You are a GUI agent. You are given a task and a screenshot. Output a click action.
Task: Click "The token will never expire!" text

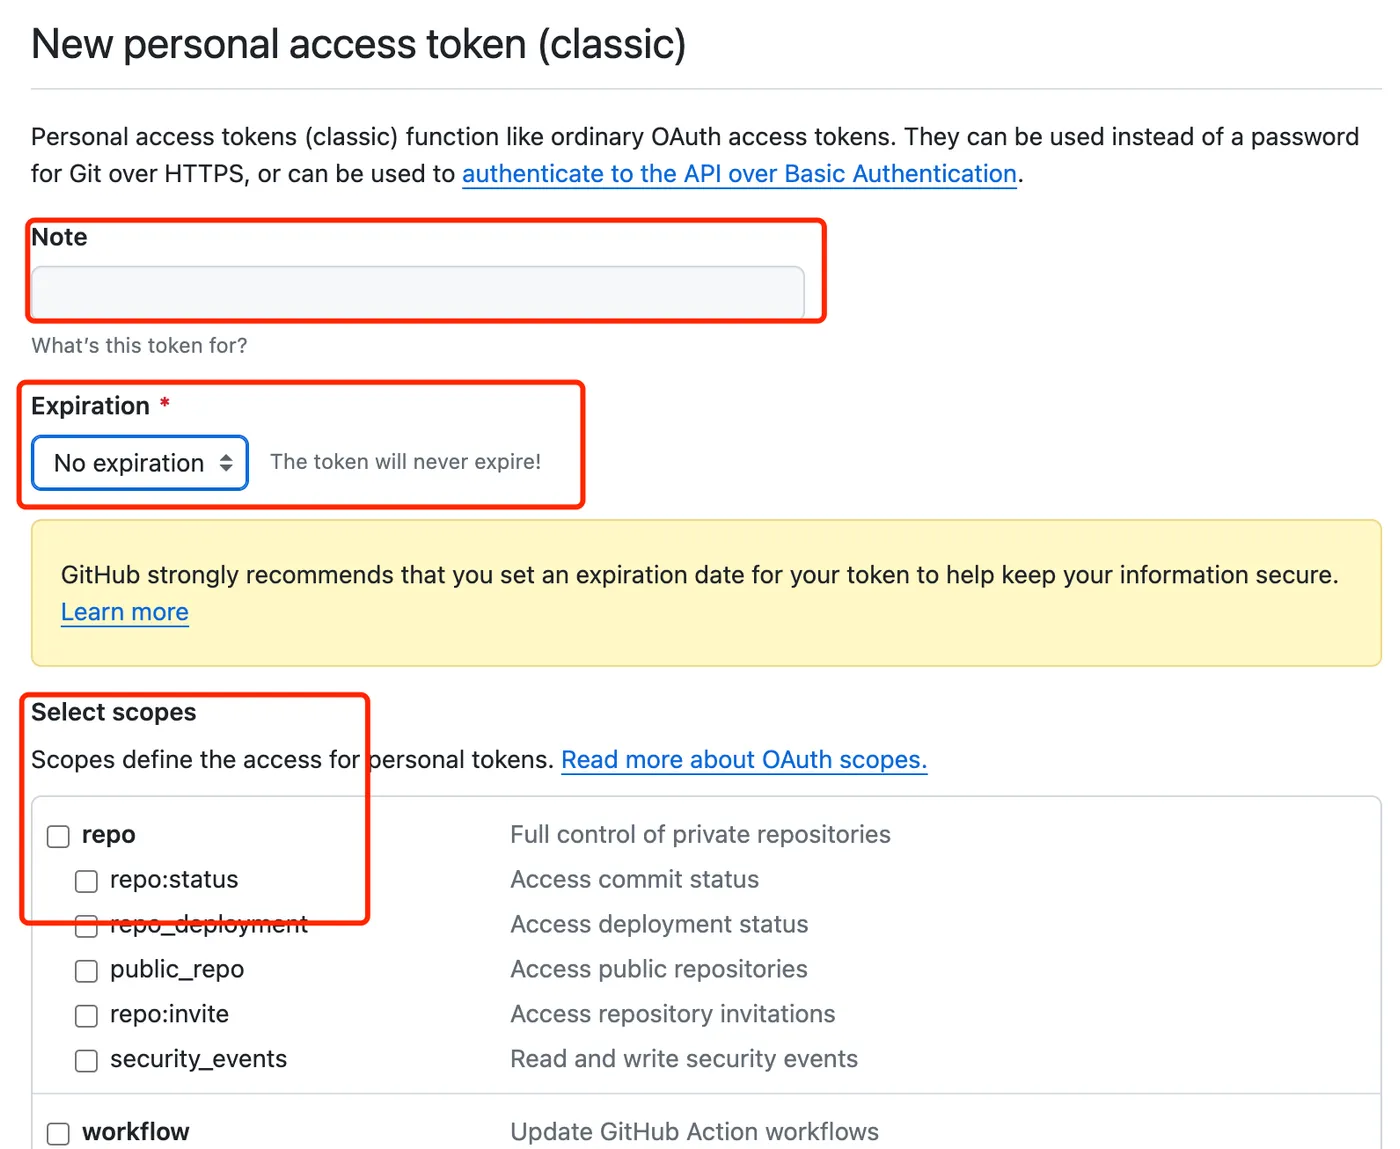click(x=405, y=462)
